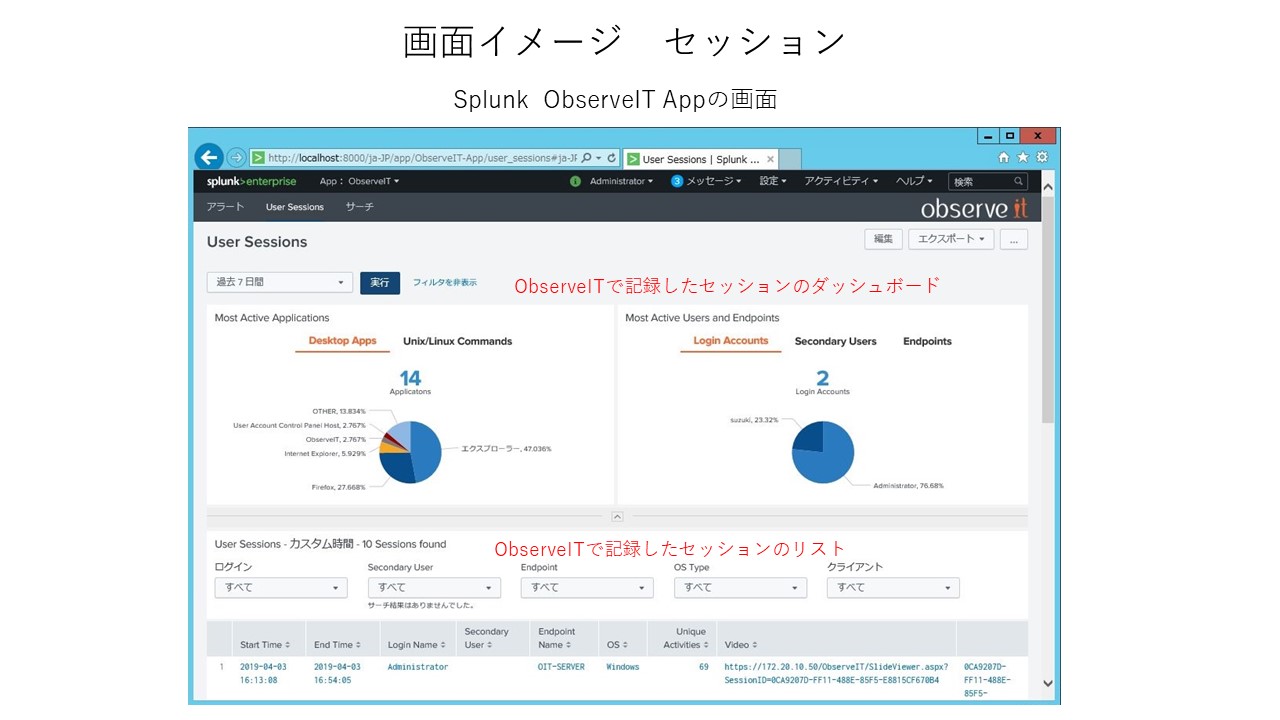Open the Administrator menu
This screenshot has width=1280, height=720.
pyautogui.click(x=621, y=181)
